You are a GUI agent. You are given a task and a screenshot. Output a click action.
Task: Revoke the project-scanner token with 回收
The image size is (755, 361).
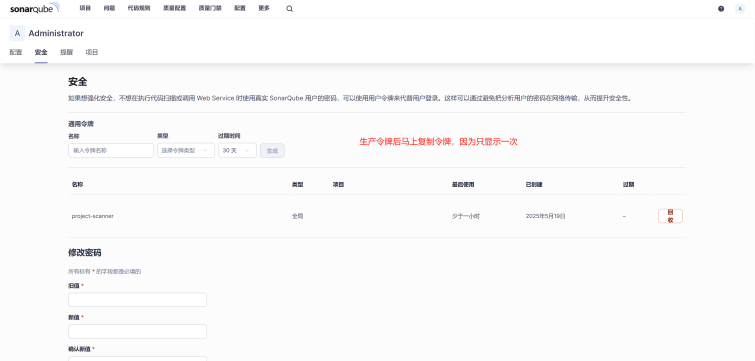pos(670,216)
